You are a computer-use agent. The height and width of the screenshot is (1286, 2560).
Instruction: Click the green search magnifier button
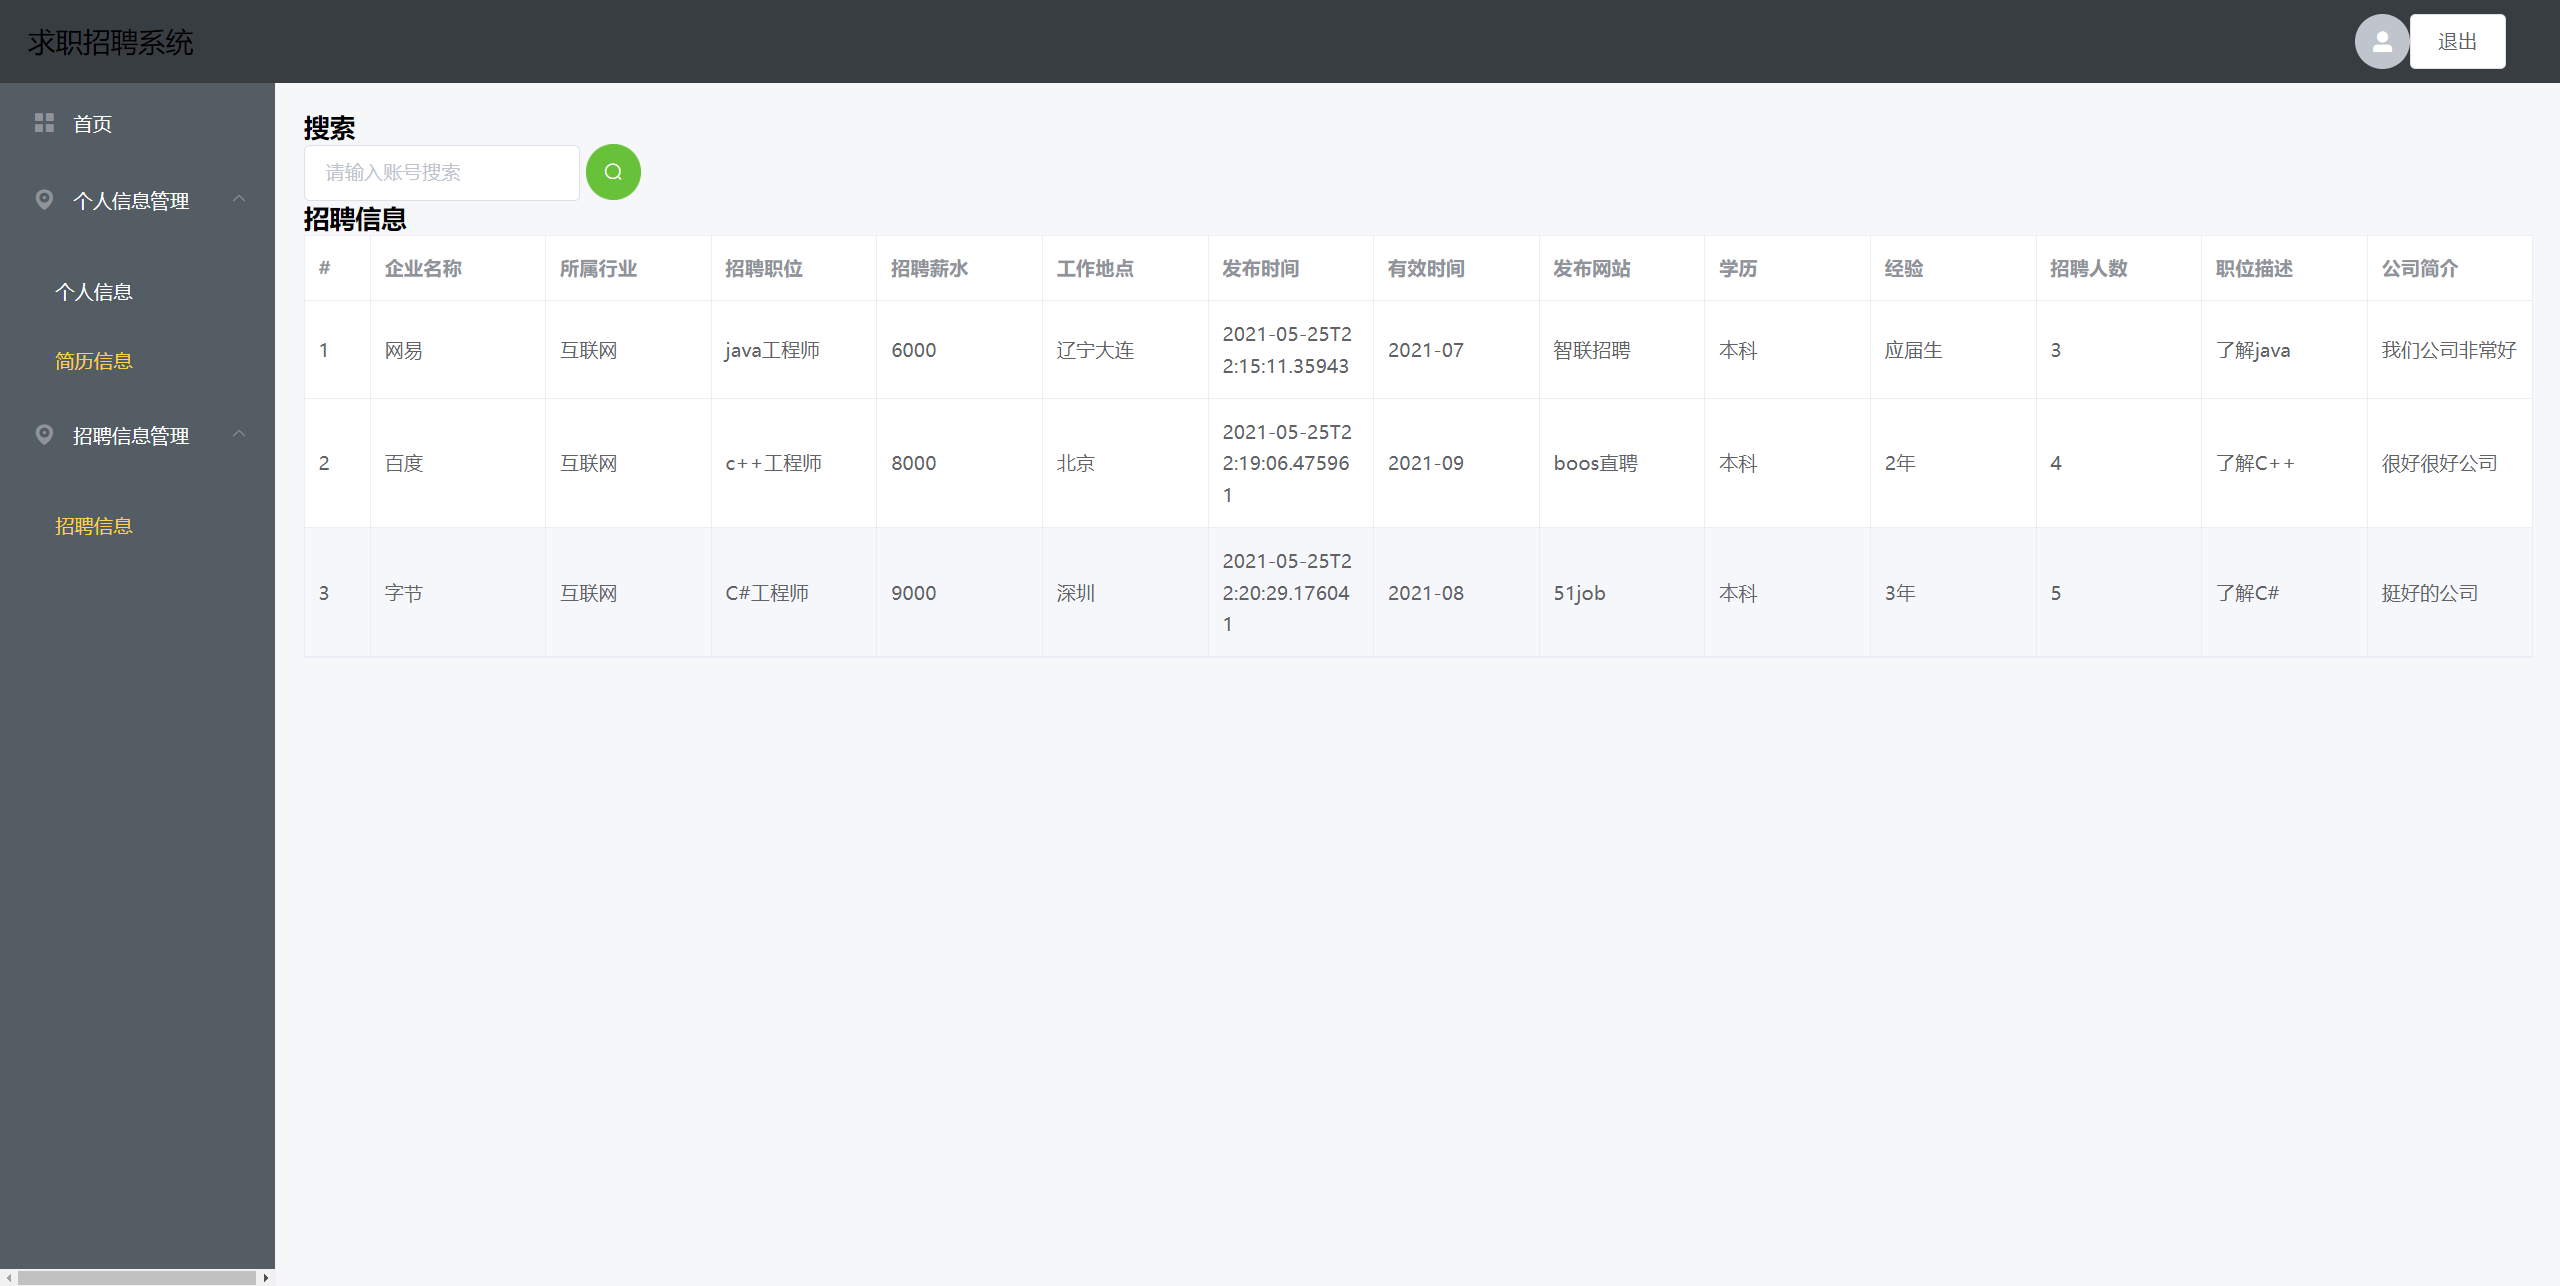(613, 172)
